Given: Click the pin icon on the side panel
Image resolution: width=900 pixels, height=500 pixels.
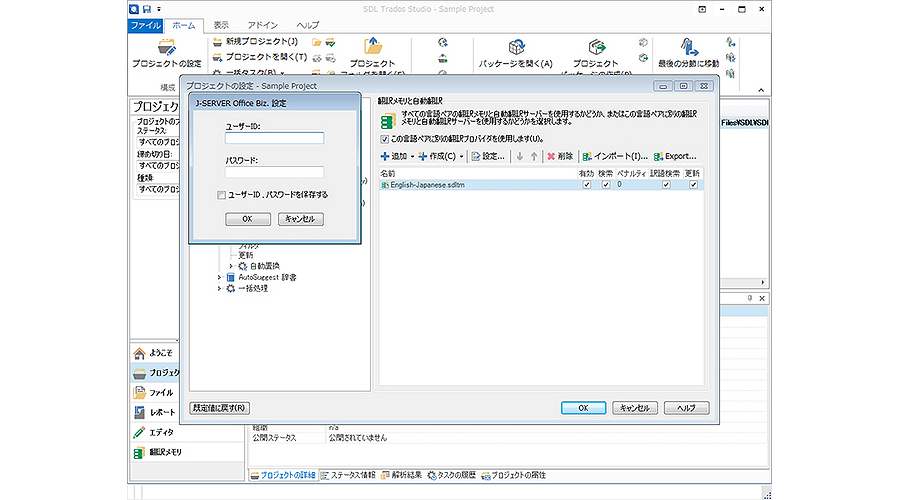Looking at the screenshot, I should tap(750, 299).
